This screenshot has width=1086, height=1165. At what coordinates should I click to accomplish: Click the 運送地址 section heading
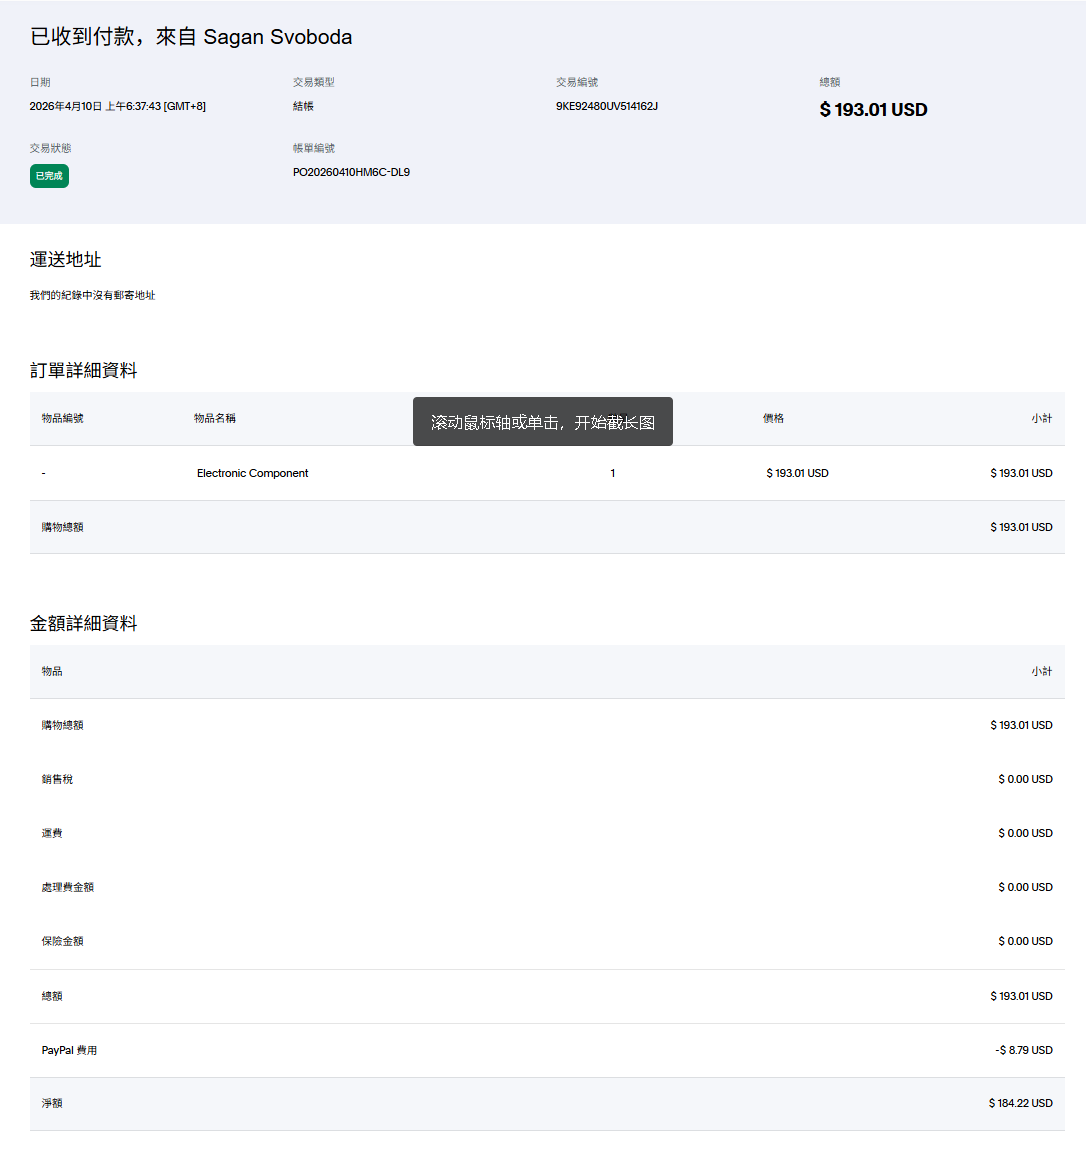coord(66,260)
